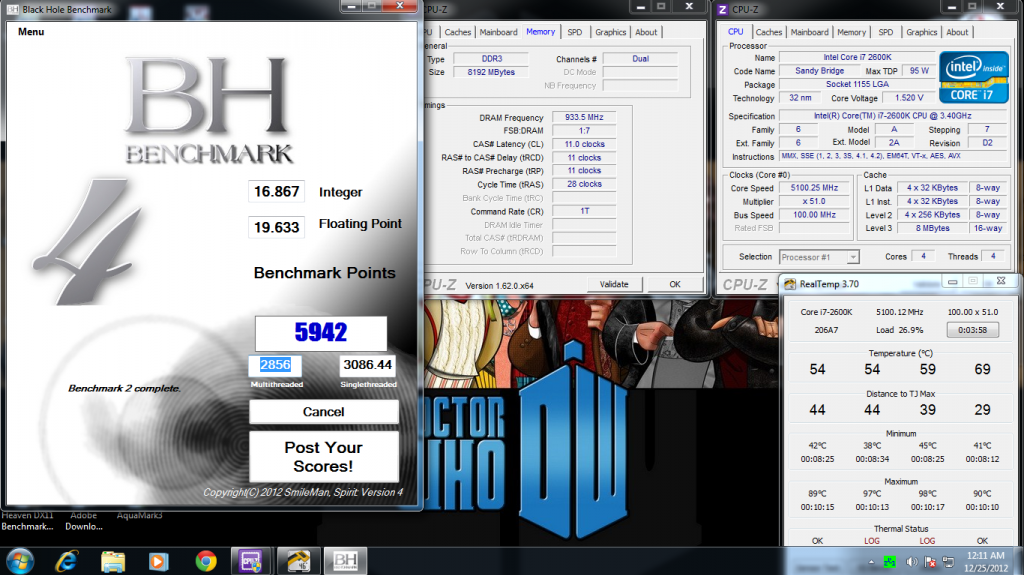
Task: Open Windows Explorer folder icon in taskbar
Action: [x=113, y=561]
